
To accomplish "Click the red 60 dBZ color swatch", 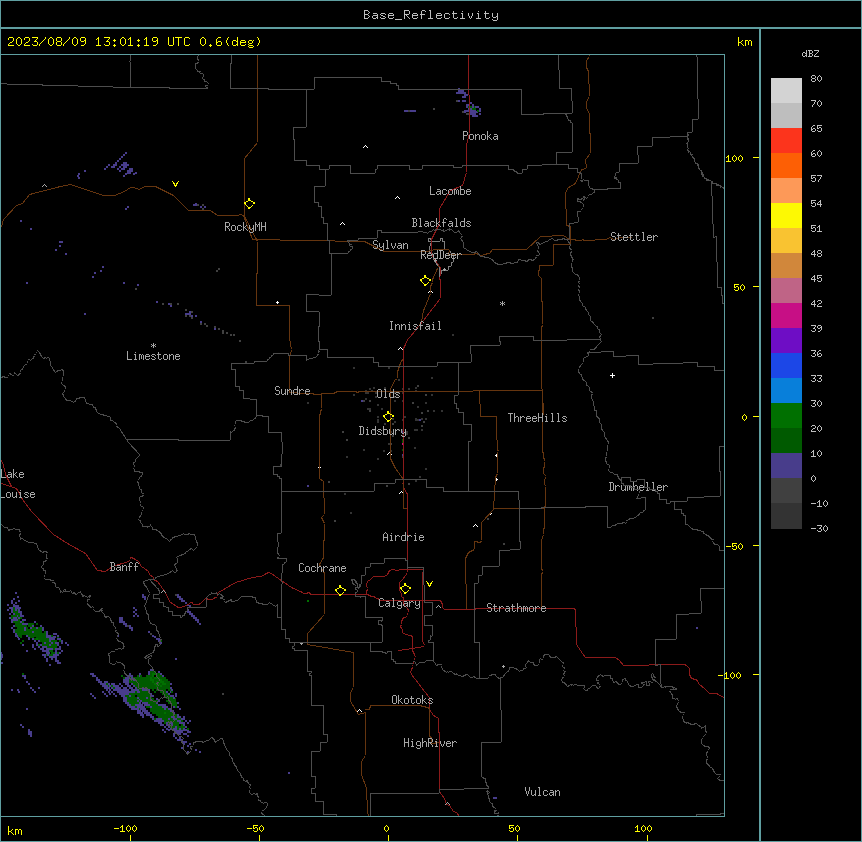I will pos(786,140).
